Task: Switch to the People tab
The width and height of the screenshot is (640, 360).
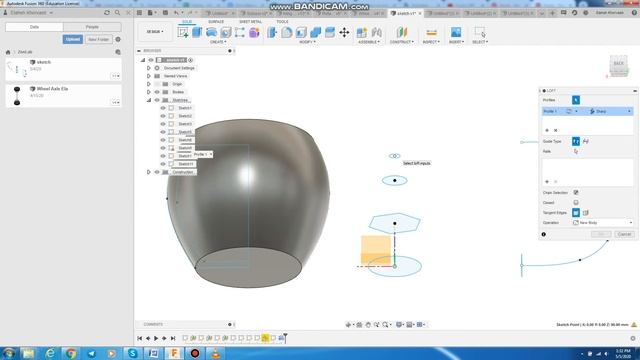Action: coord(92,27)
